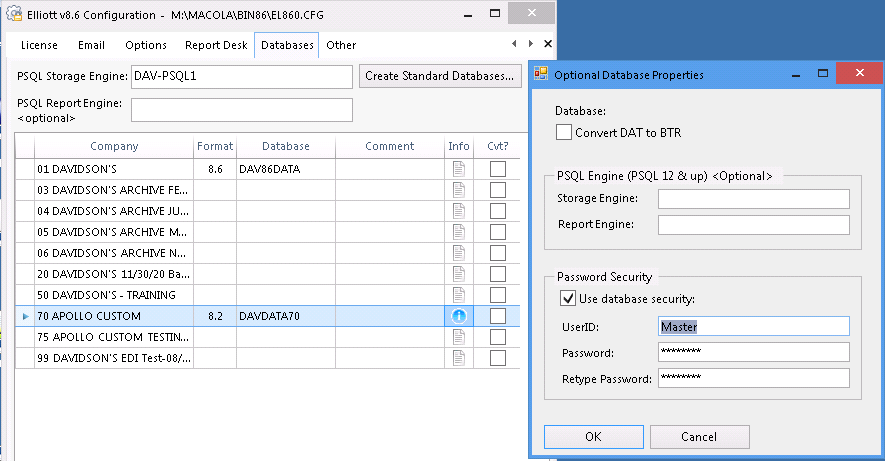Image resolution: width=885 pixels, height=461 pixels.
Task: Uncheck Use database security checkbox
Action: [x=568, y=298]
